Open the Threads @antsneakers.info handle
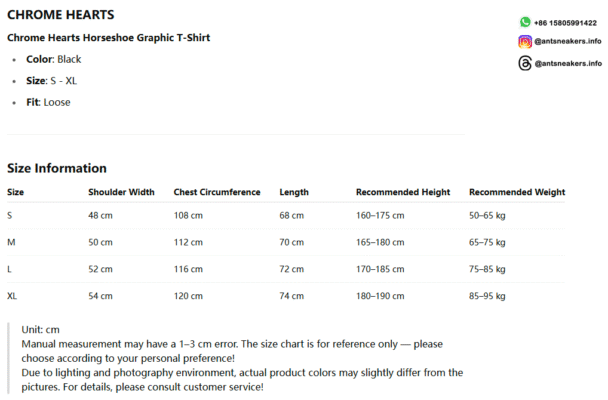 pyautogui.click(x=568, y=64)
